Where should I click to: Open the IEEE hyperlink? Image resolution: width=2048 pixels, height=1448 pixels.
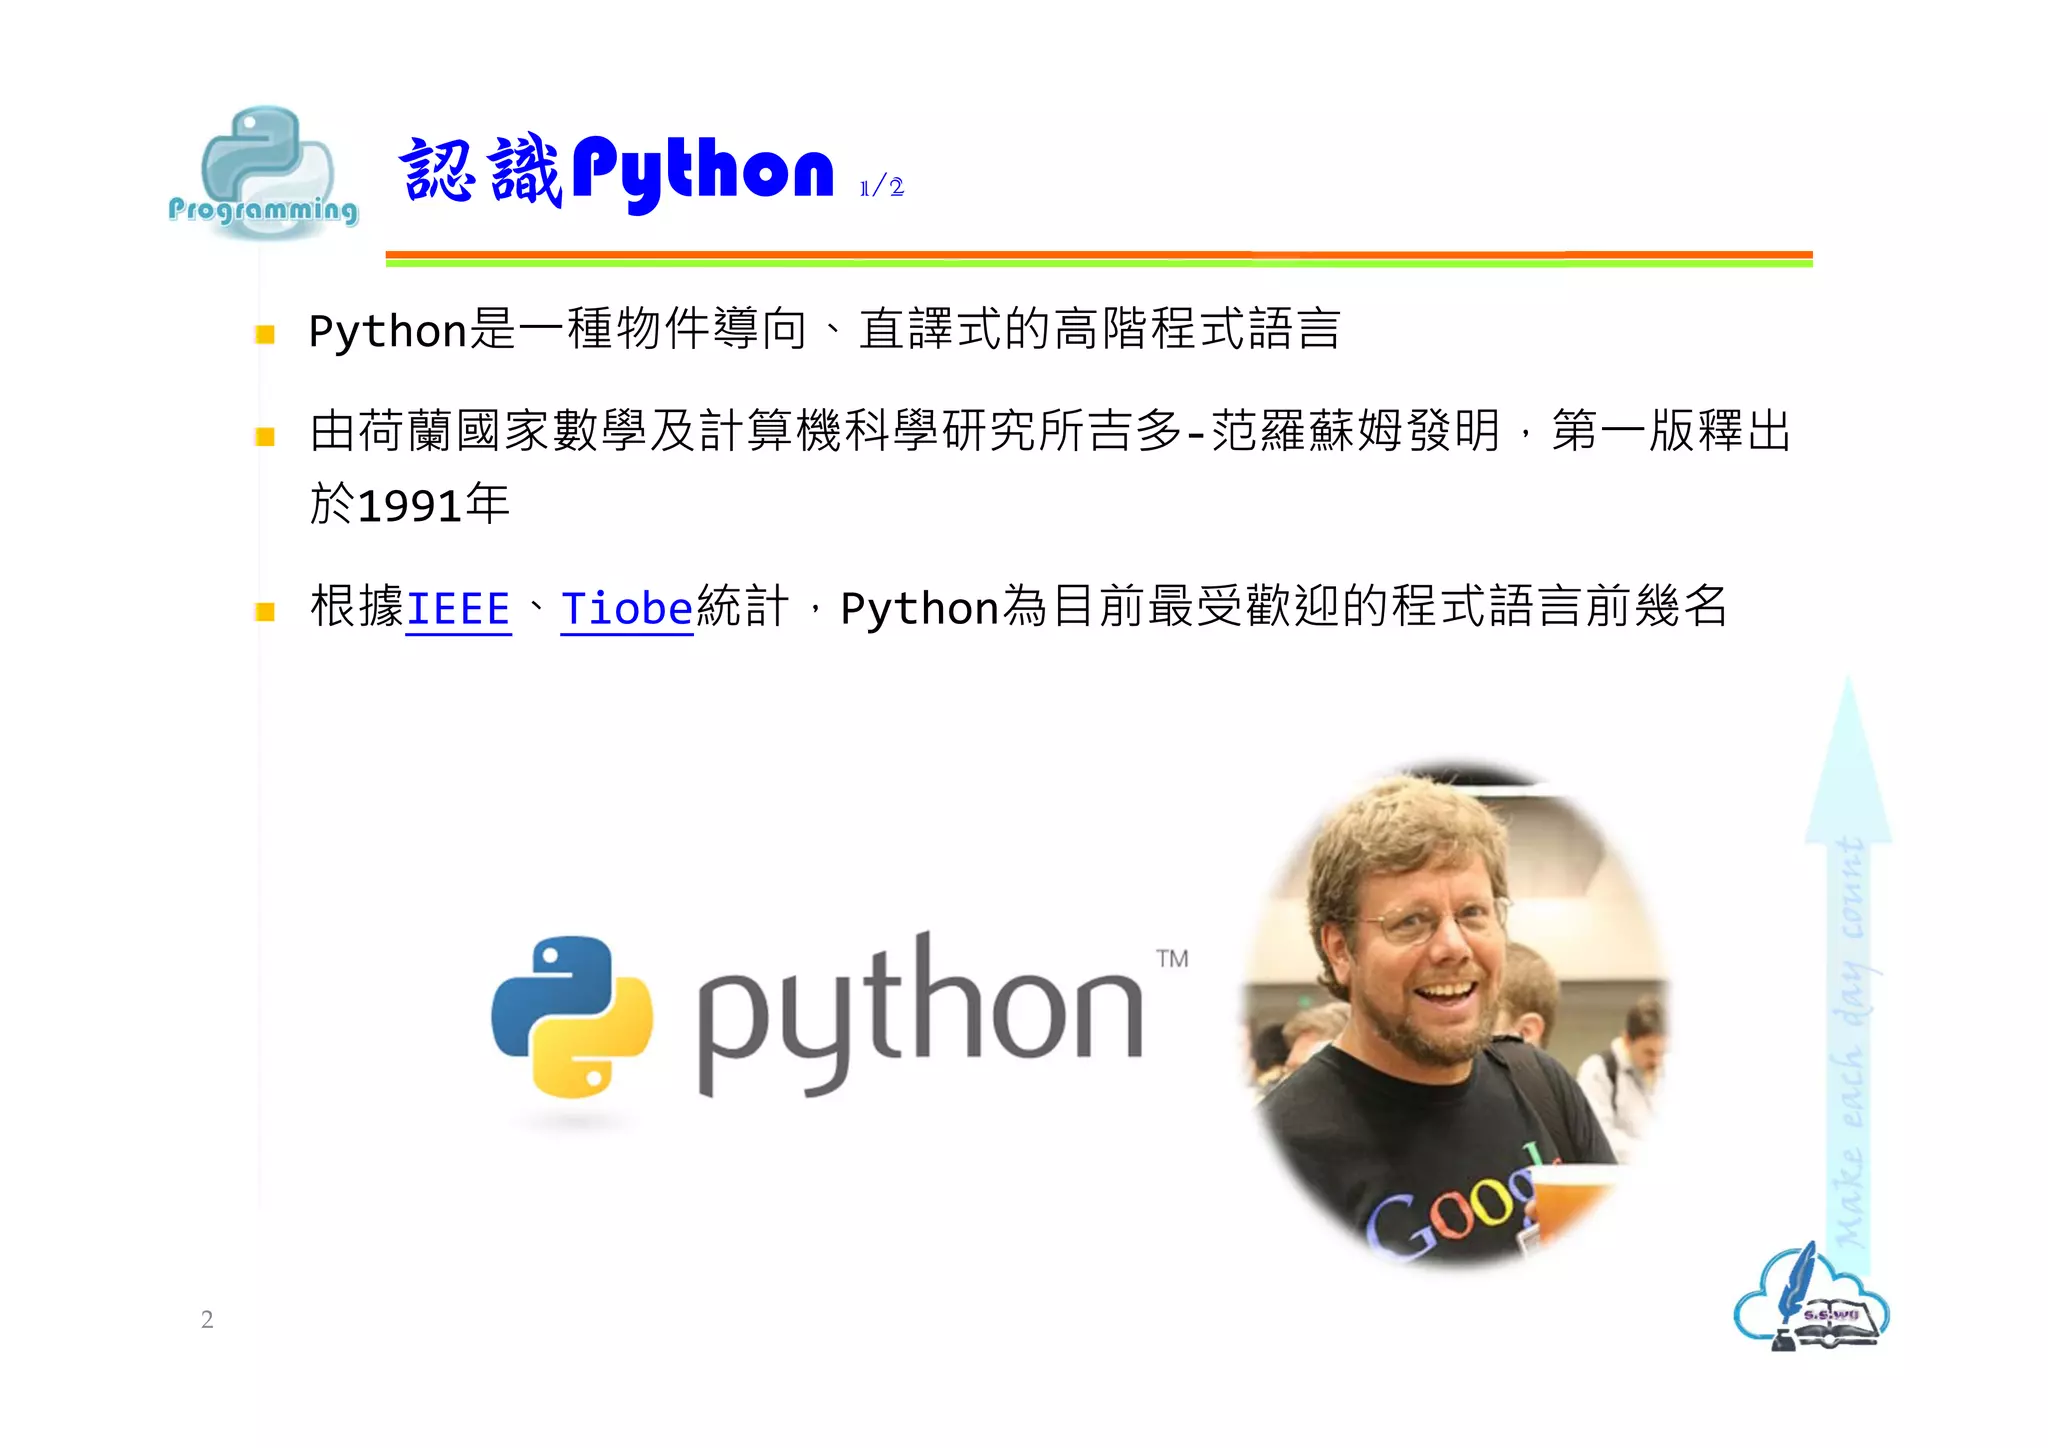pyautogui.click(x=458, y=608)
